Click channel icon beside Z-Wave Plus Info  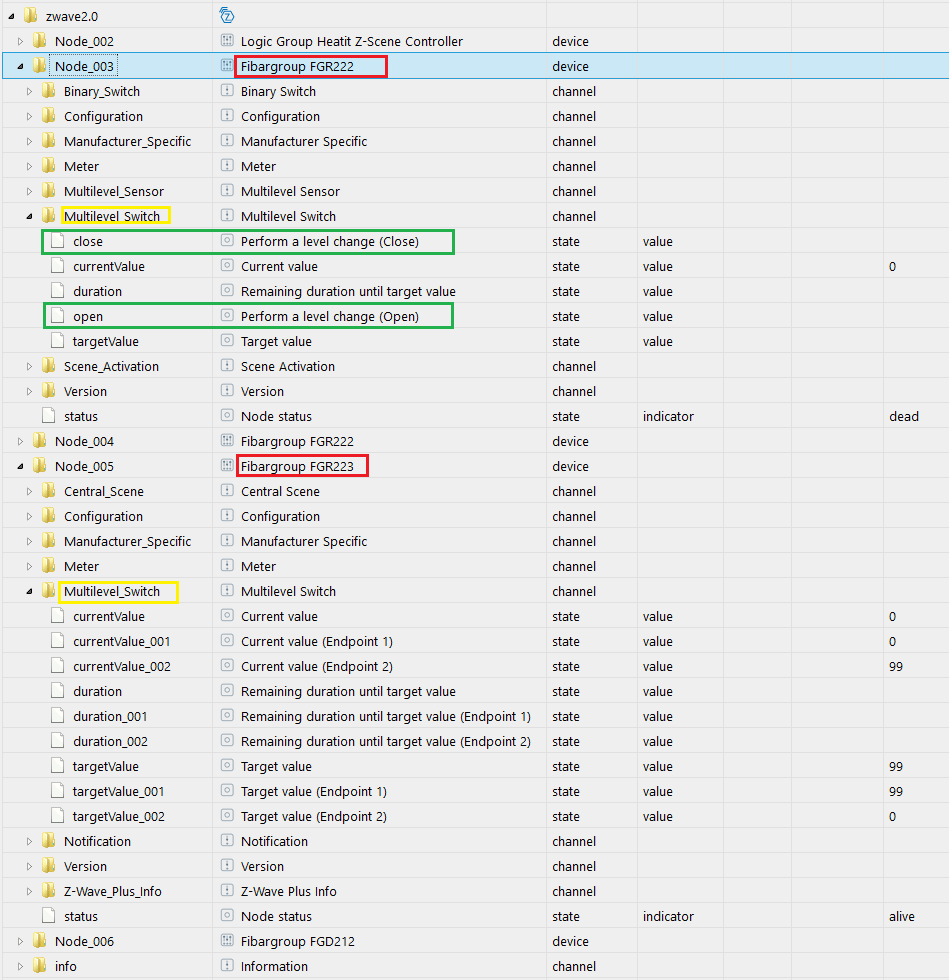[x=227, y=891]
